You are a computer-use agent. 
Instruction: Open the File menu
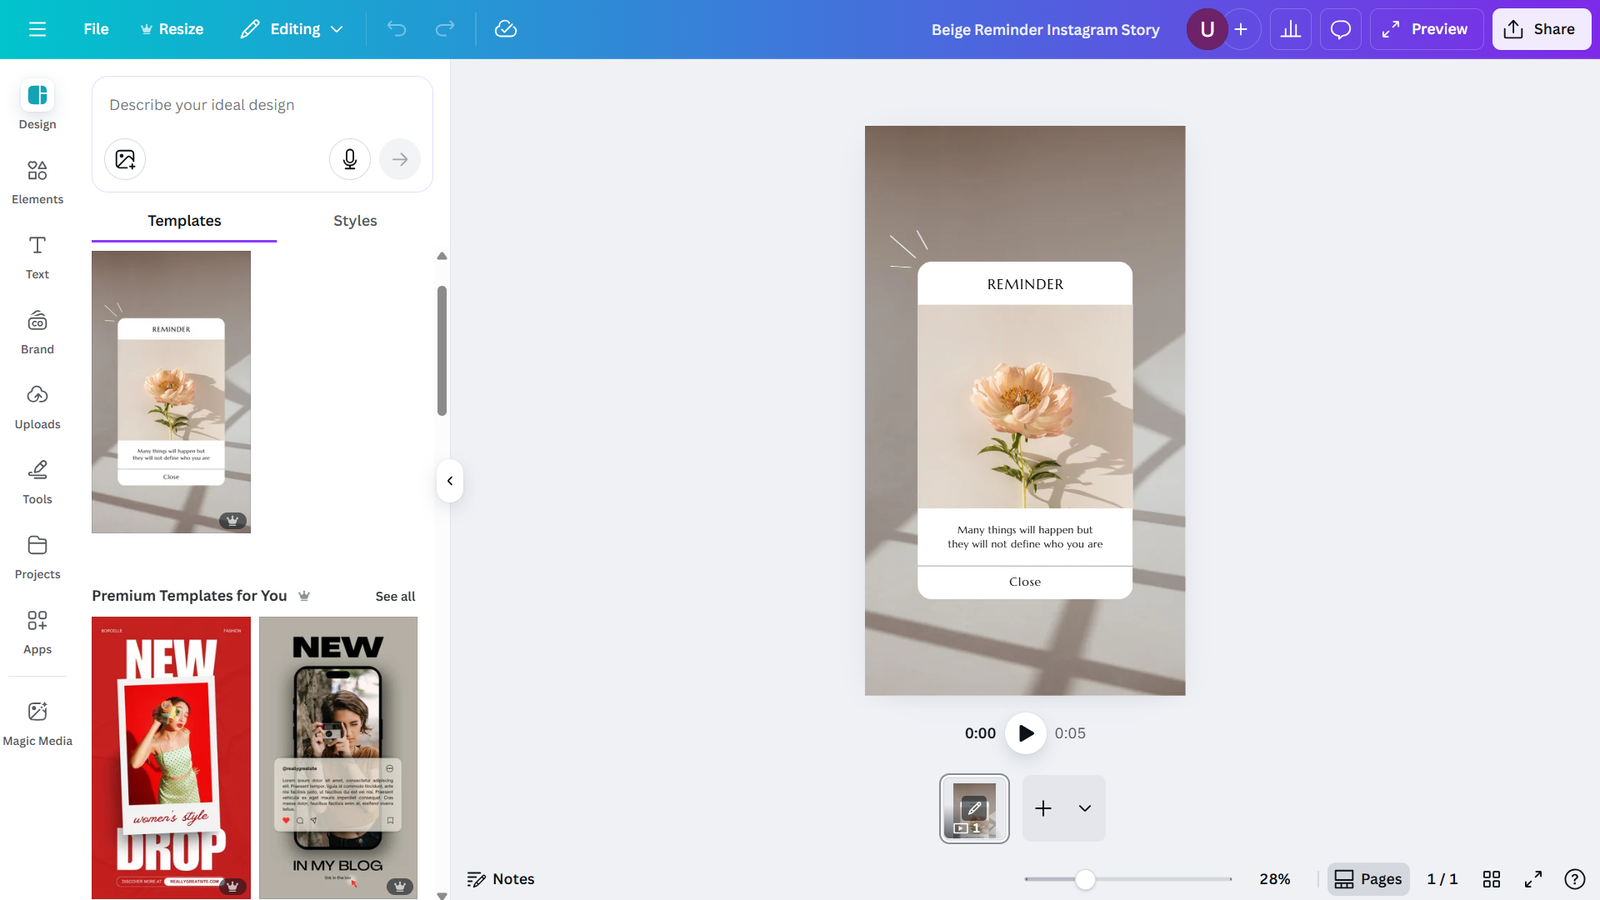pos(96,29)
